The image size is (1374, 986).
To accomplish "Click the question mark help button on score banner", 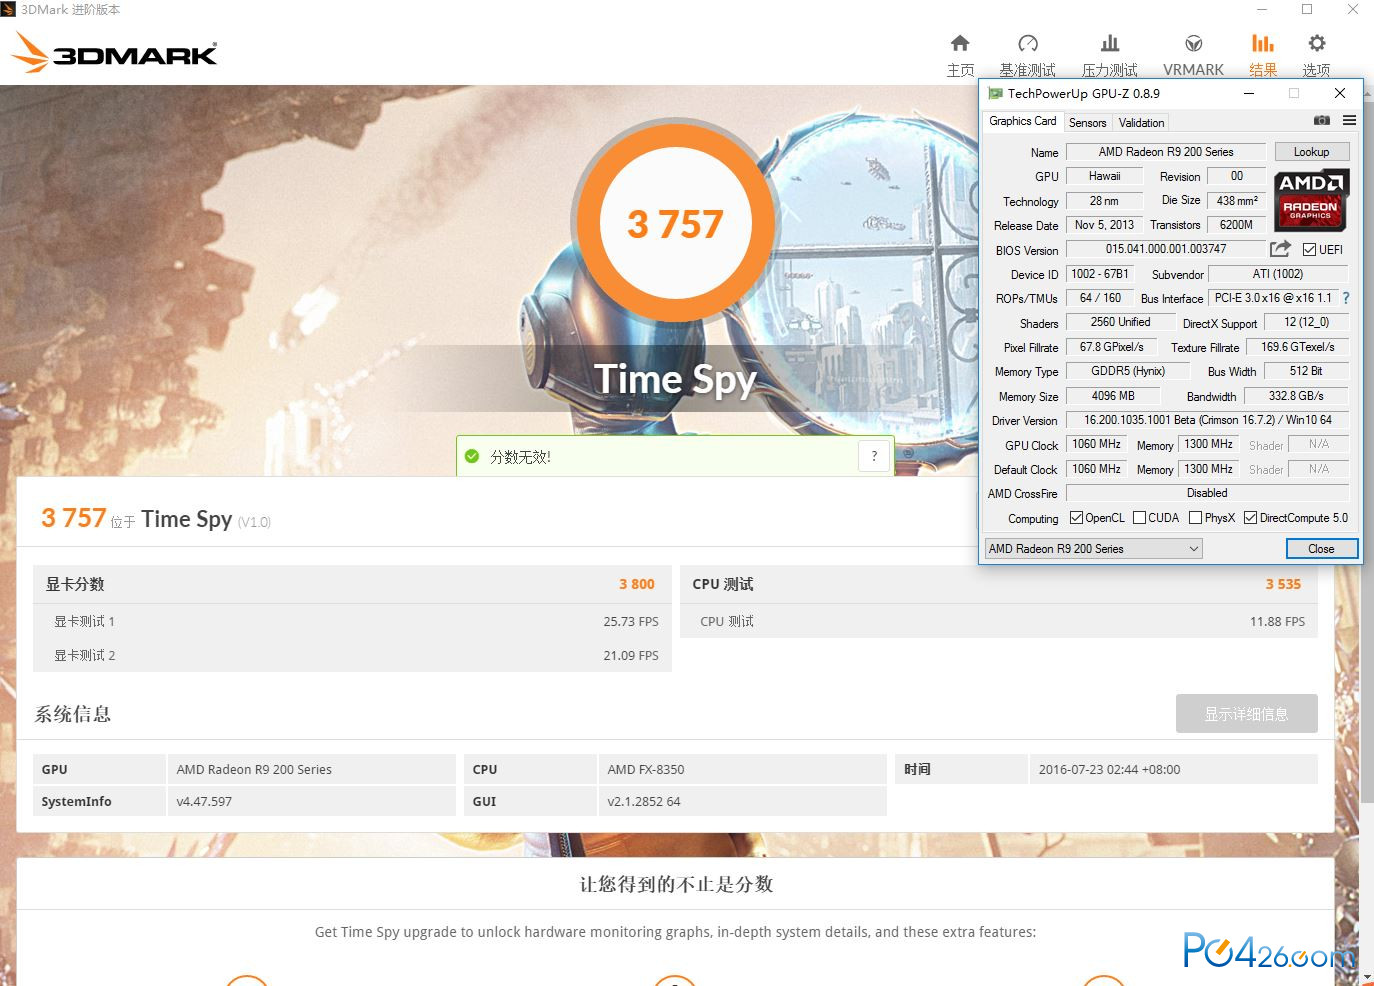I will click(x=874, y=456).
